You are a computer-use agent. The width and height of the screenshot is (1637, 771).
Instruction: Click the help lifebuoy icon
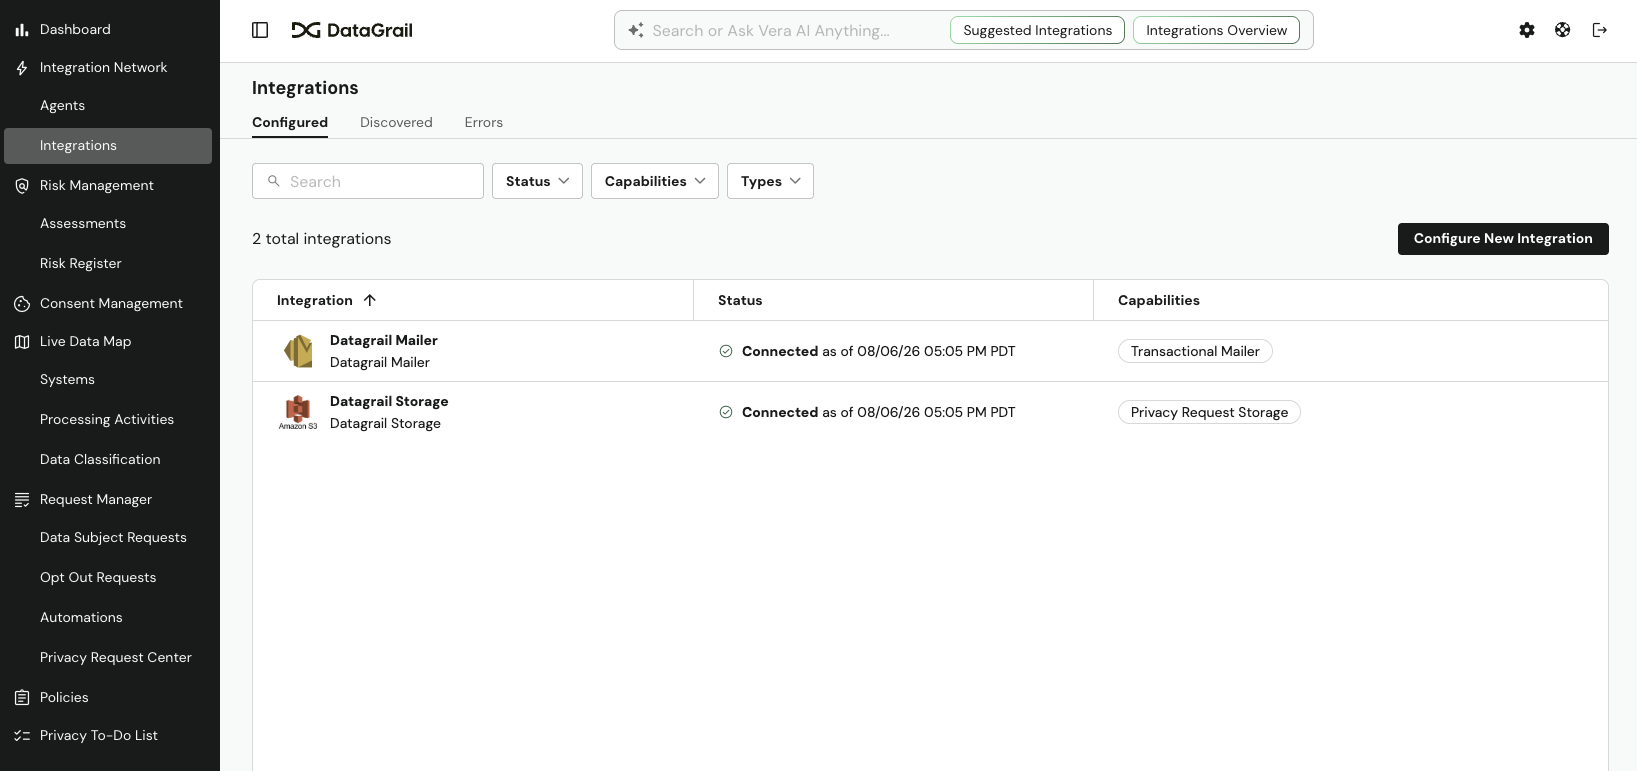[x=1563, y=30]
